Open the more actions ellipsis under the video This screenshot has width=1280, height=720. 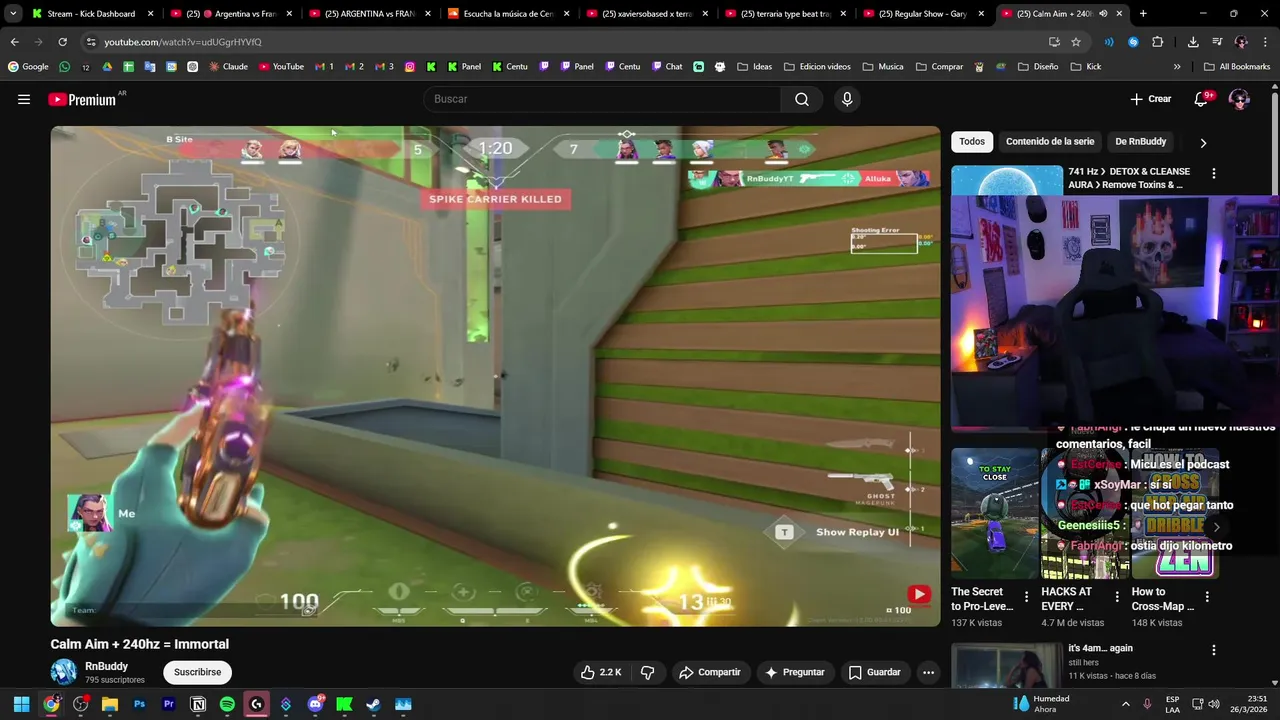(928, 672)
